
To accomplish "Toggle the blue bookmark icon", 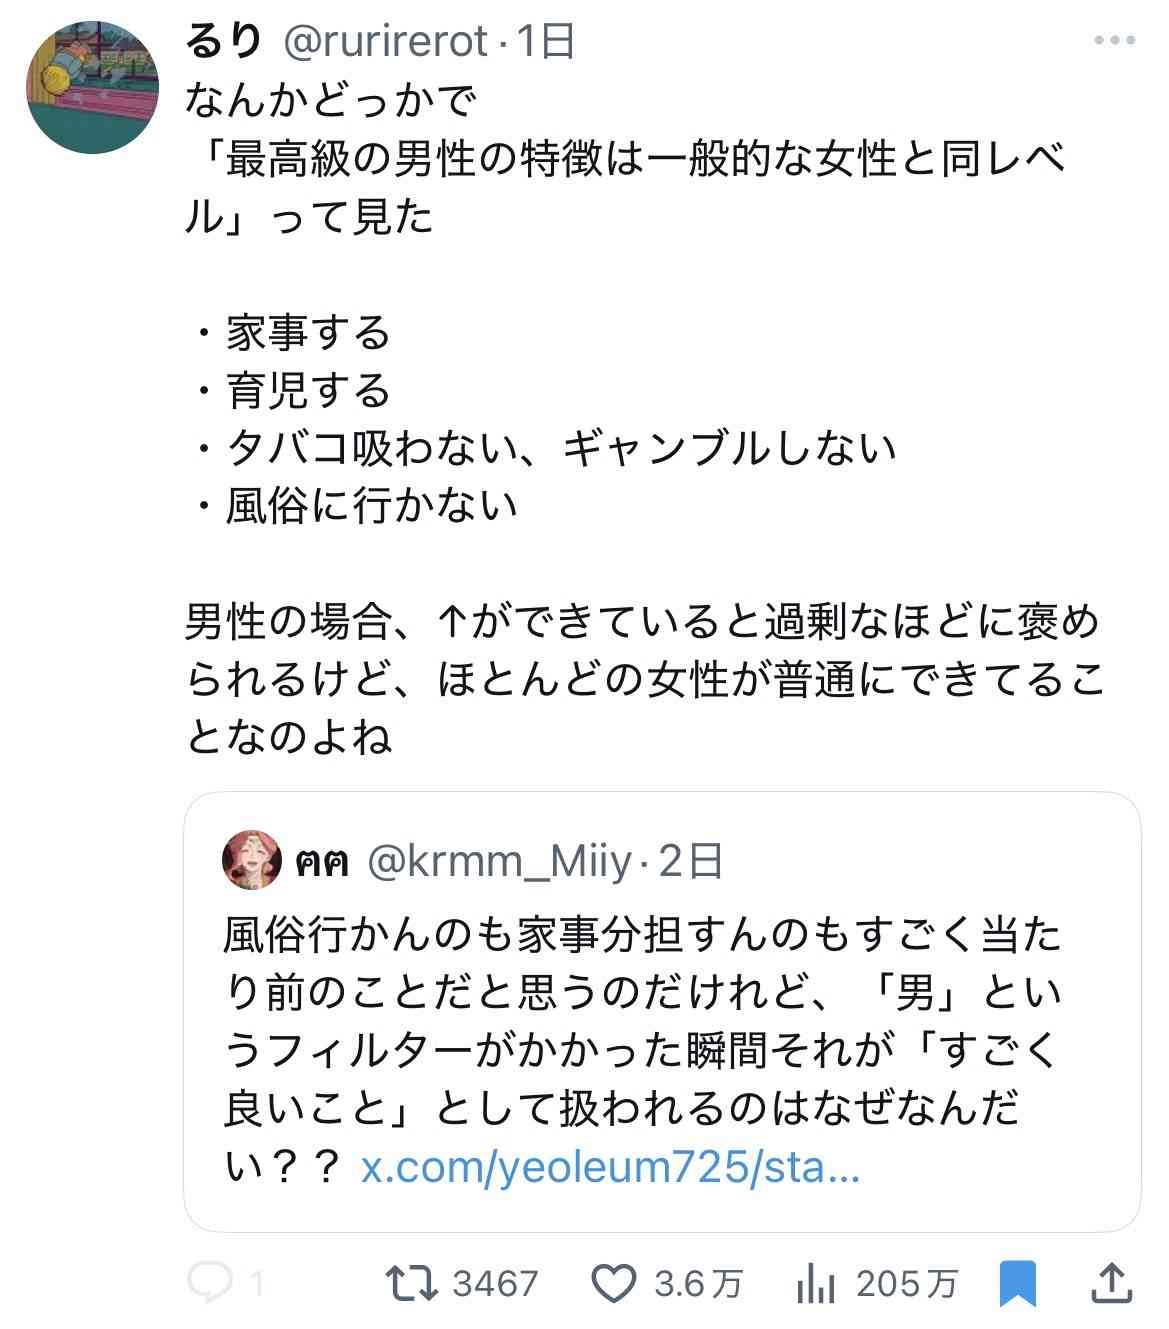I will tap(1018, 1284).
